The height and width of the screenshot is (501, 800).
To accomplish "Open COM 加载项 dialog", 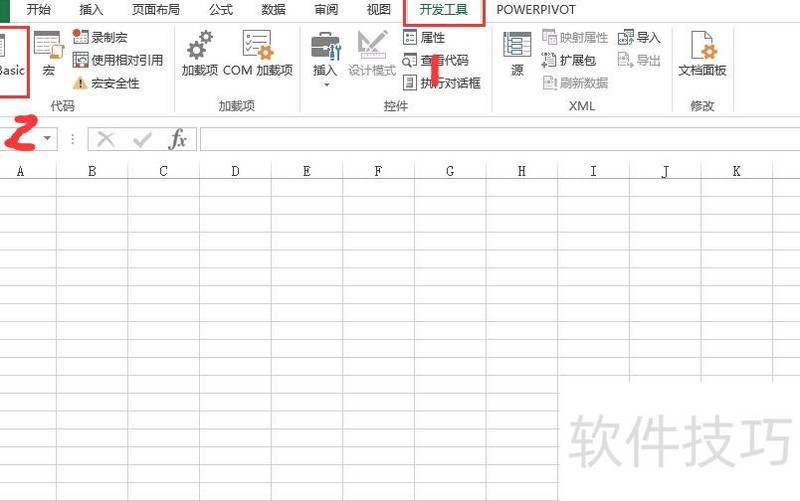I will click(x=258, y=53).
